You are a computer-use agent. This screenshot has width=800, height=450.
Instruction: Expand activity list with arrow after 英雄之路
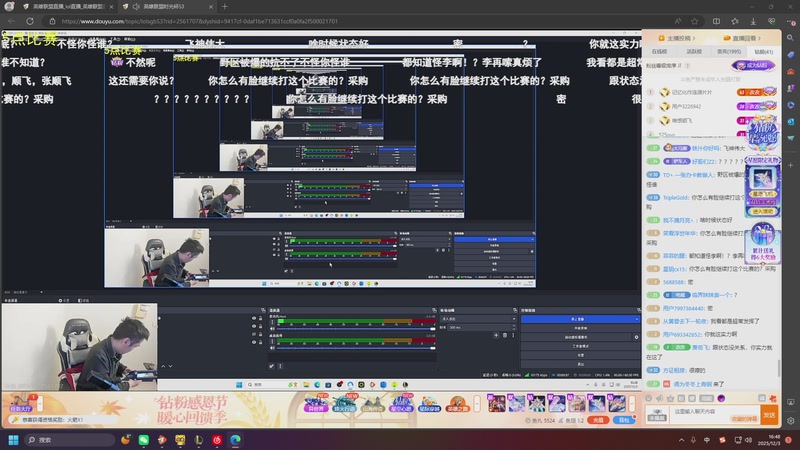click(477, 404)
